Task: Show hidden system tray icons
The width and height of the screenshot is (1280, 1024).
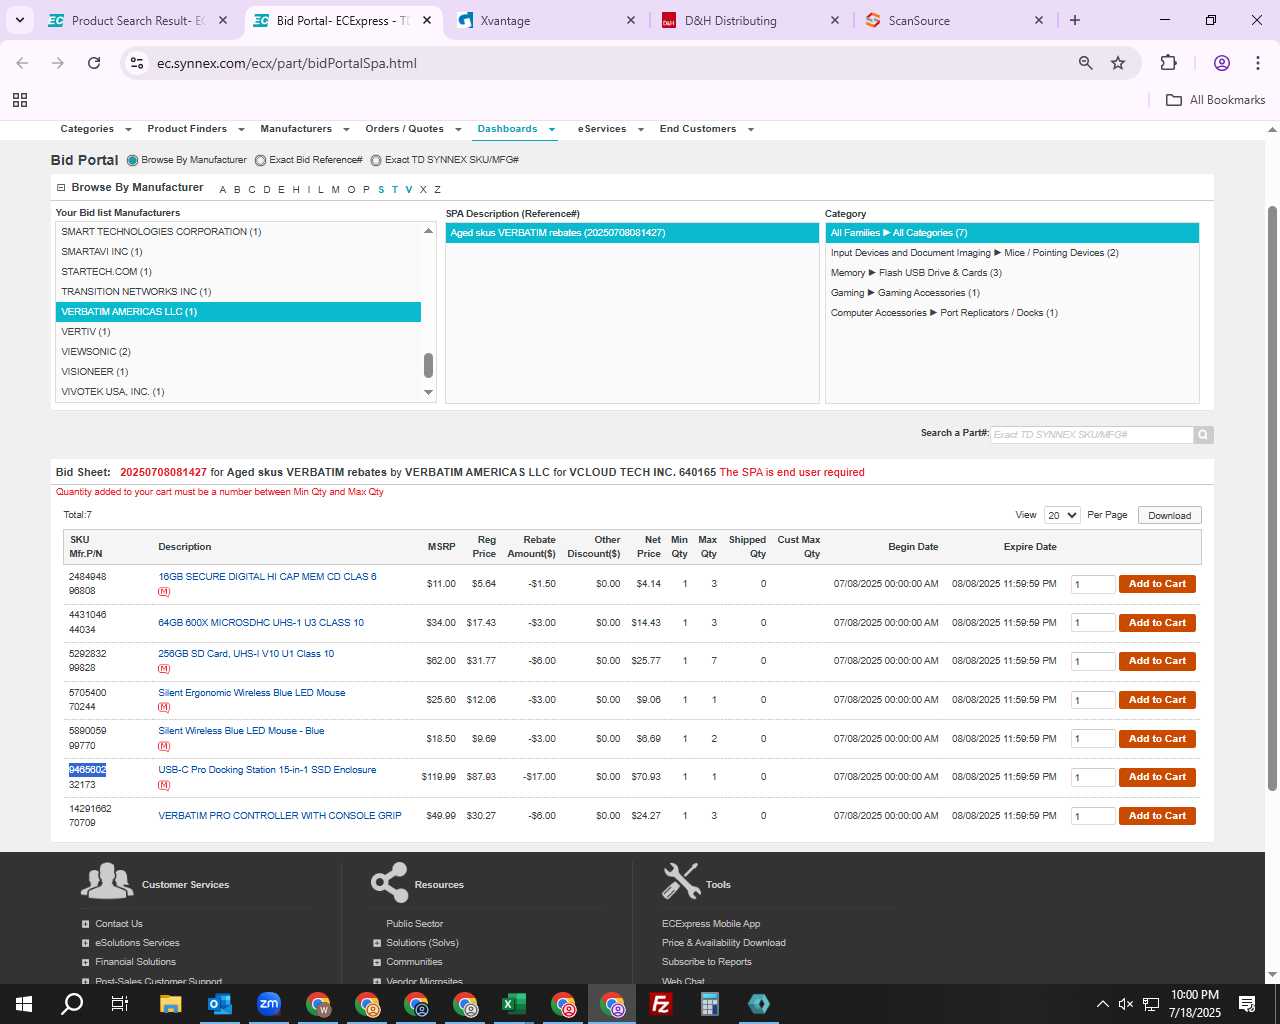Action: point(1102,1004)
